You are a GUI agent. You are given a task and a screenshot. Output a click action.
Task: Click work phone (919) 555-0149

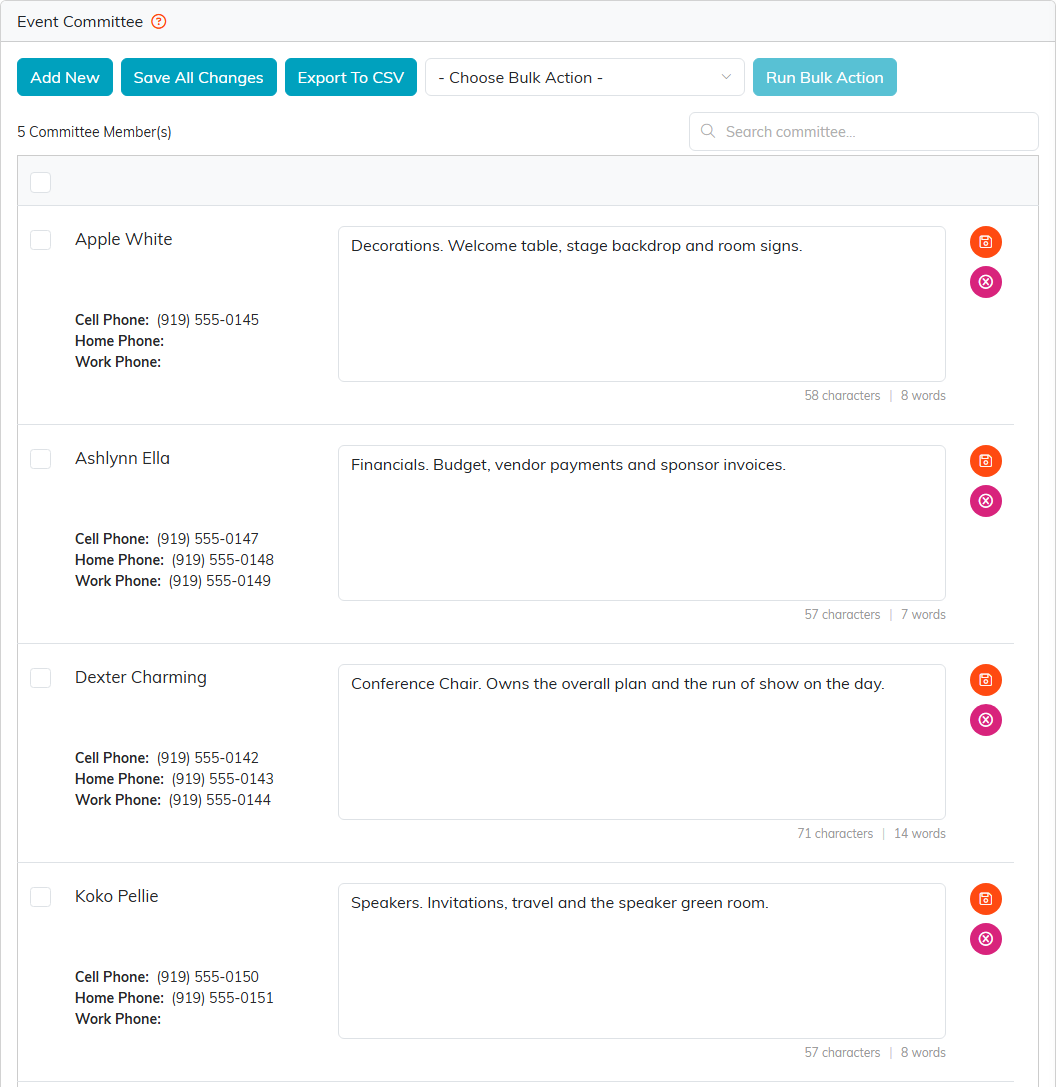point(220,580)
